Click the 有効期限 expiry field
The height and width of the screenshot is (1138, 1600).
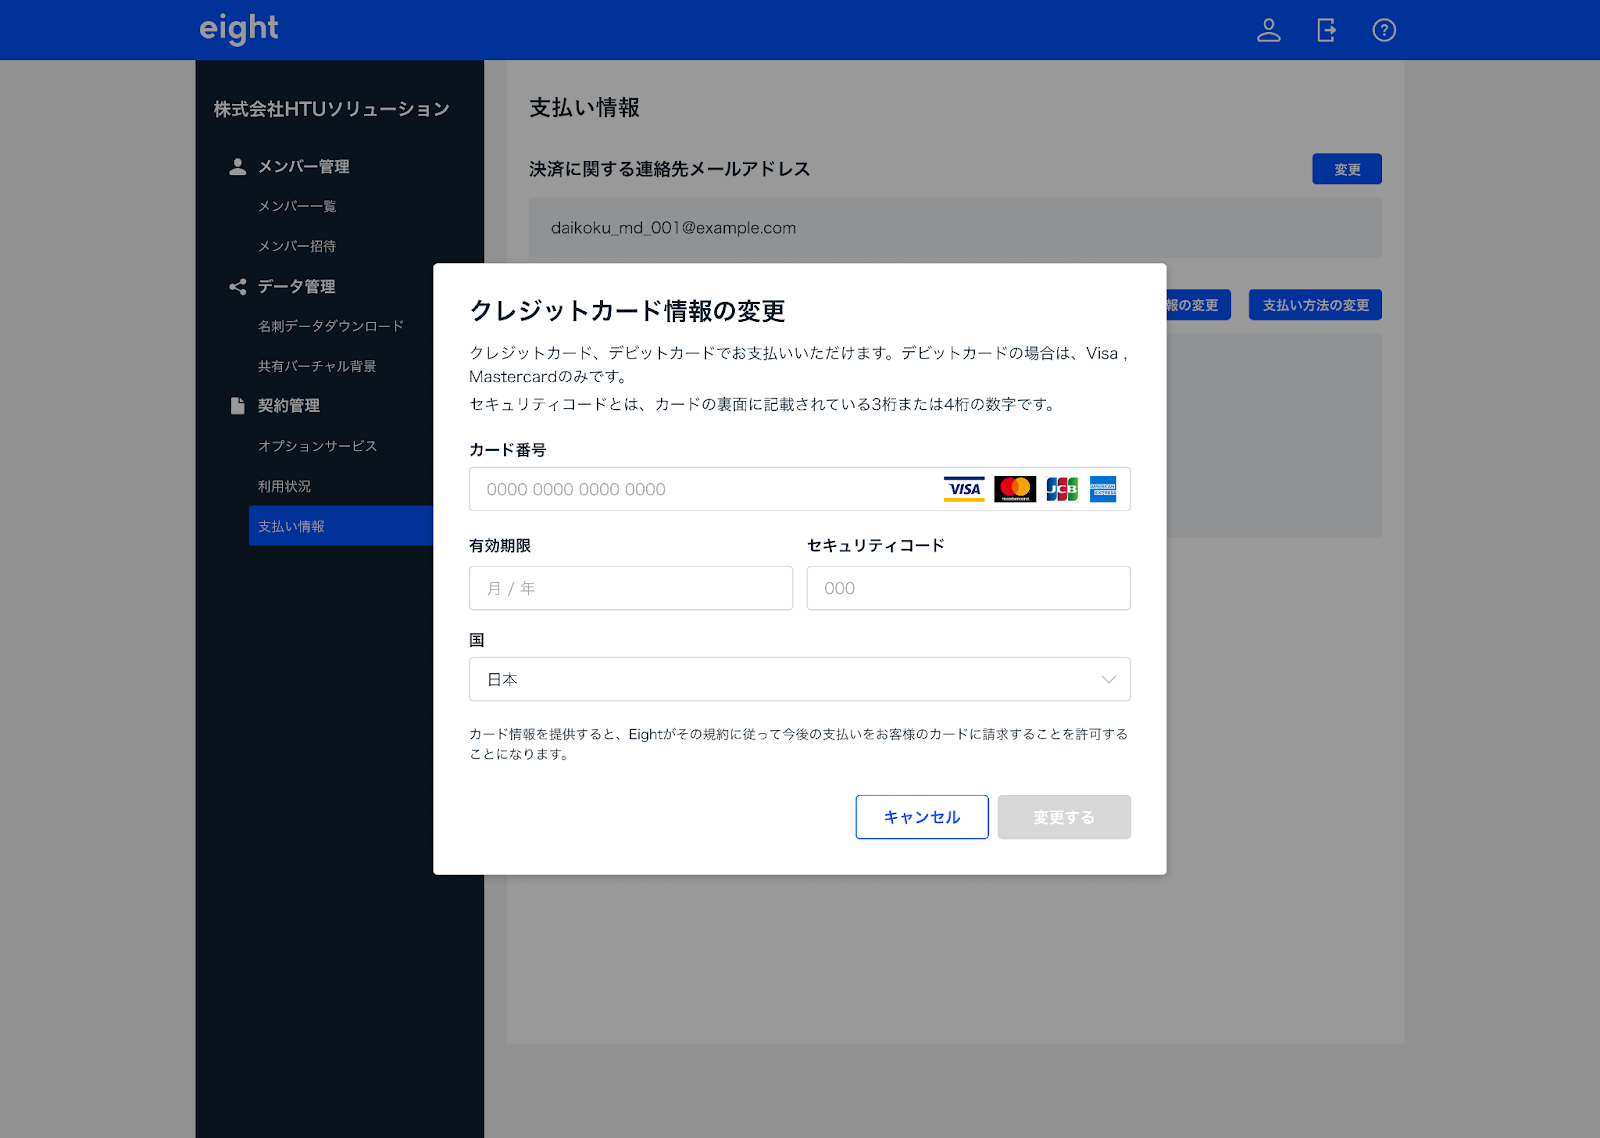click(x=630, y=588)
